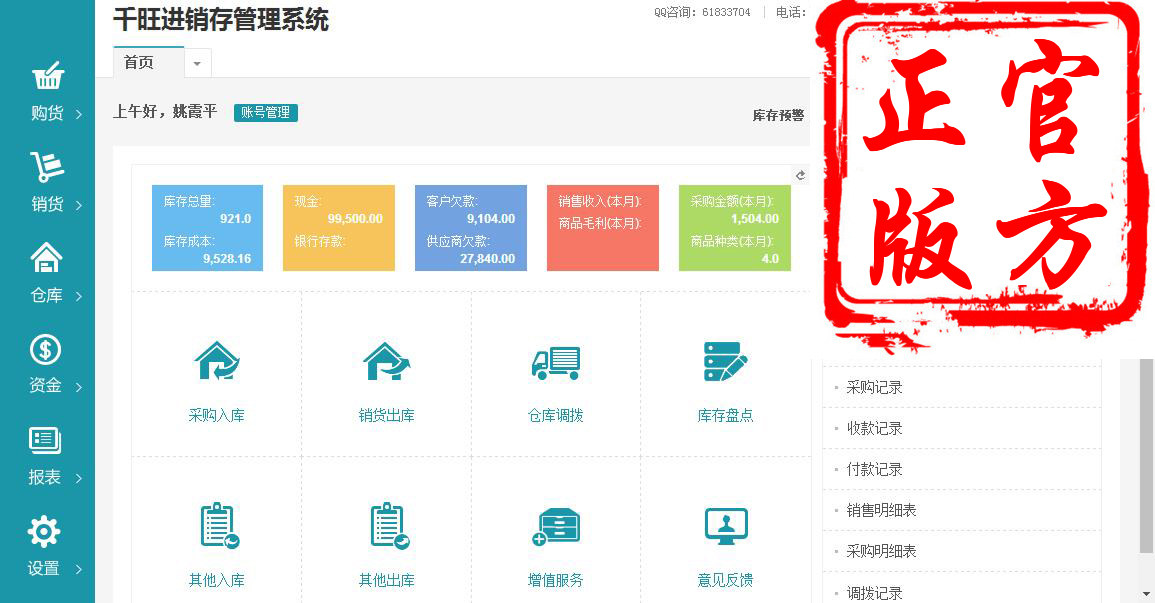This screenshot has width=1155, height=603.
Task: Open the 设置 gear icon
Action: [43, 532]
